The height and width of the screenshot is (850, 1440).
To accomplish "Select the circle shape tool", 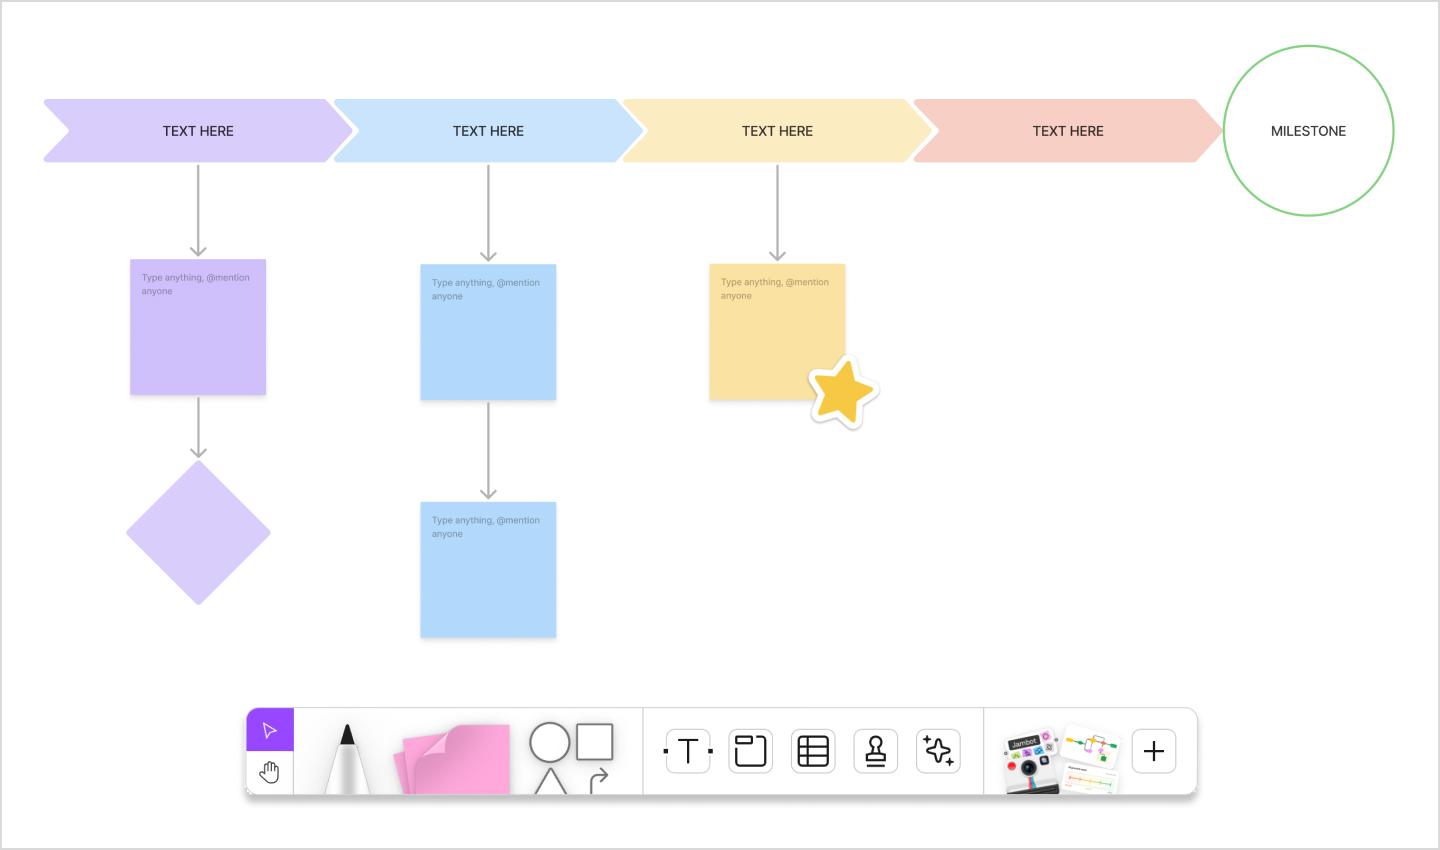I will coord(548,741).
